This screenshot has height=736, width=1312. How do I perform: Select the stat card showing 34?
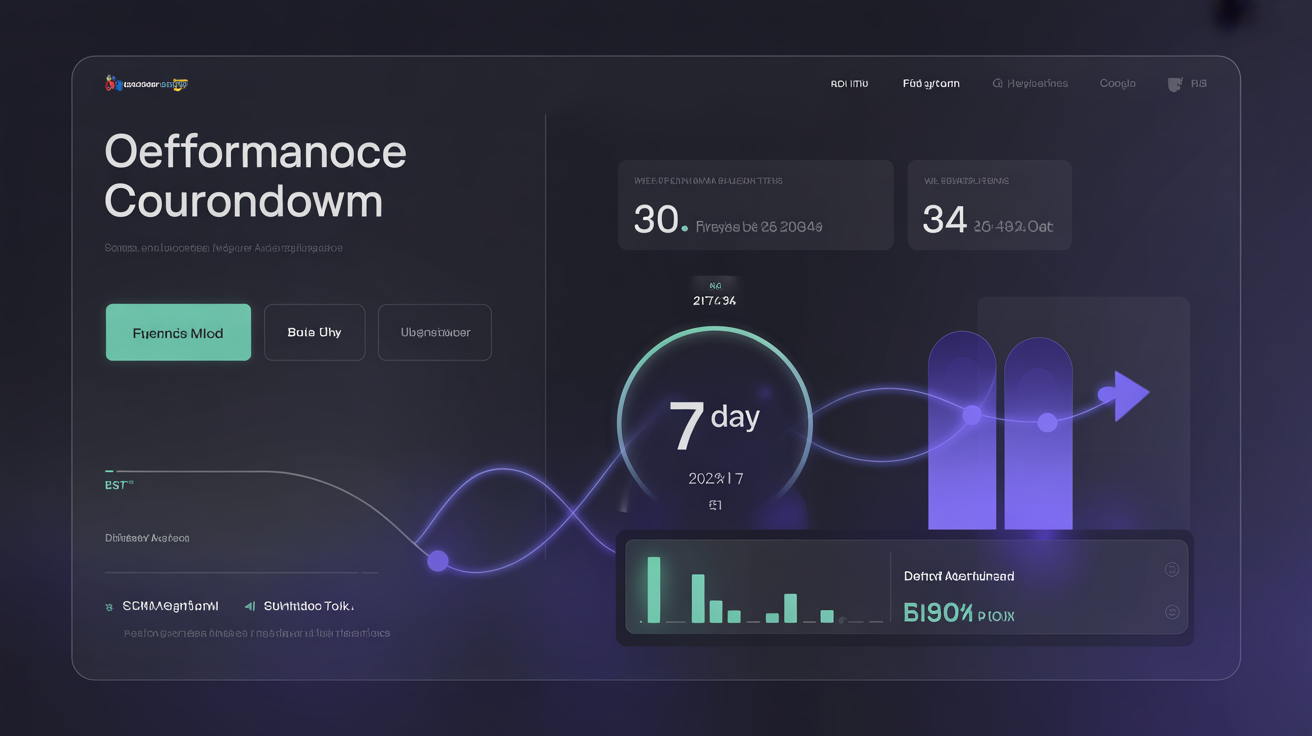coord(989,205)
